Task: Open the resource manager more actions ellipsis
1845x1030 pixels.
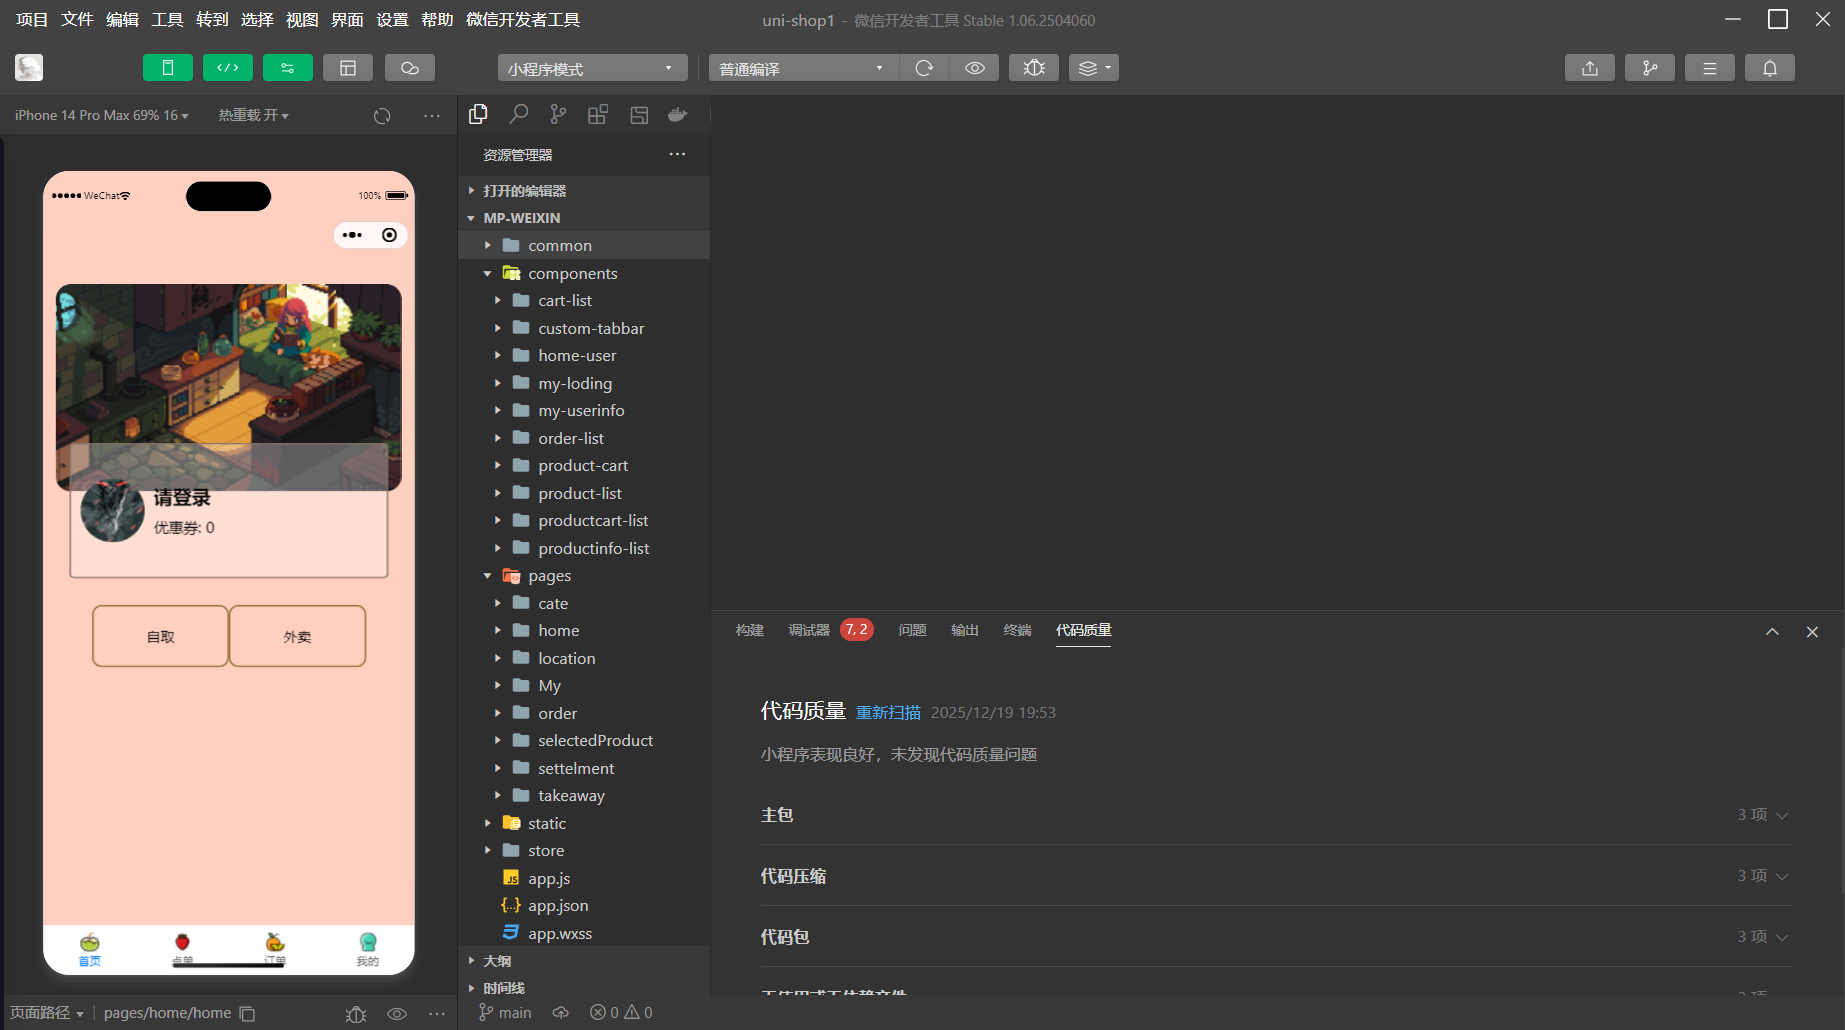Action: (677, 154)
